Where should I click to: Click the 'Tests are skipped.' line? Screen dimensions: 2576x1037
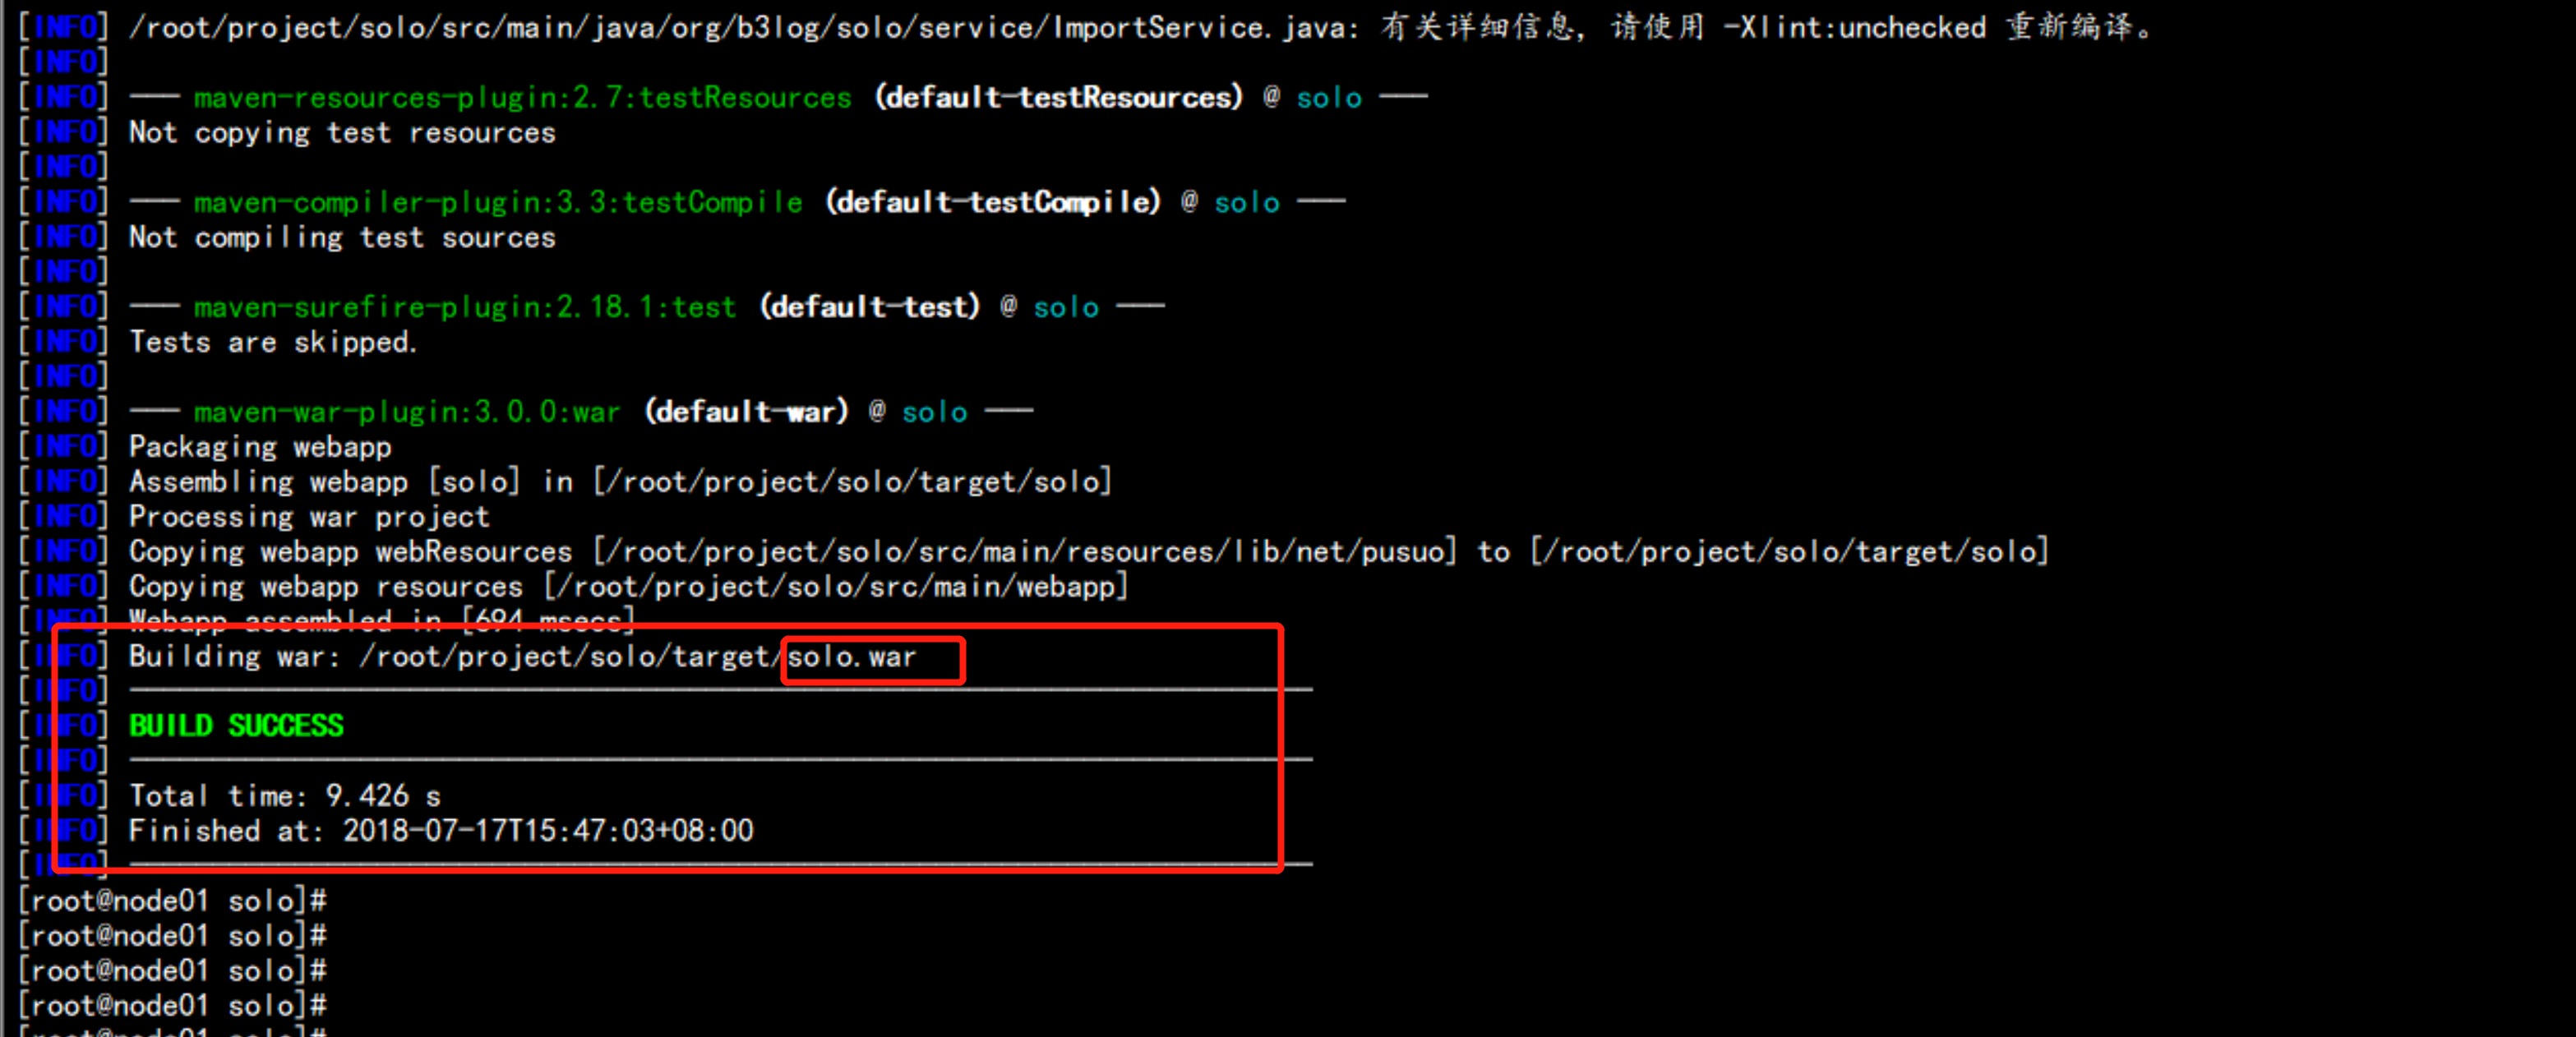click(x=273, y=342)
